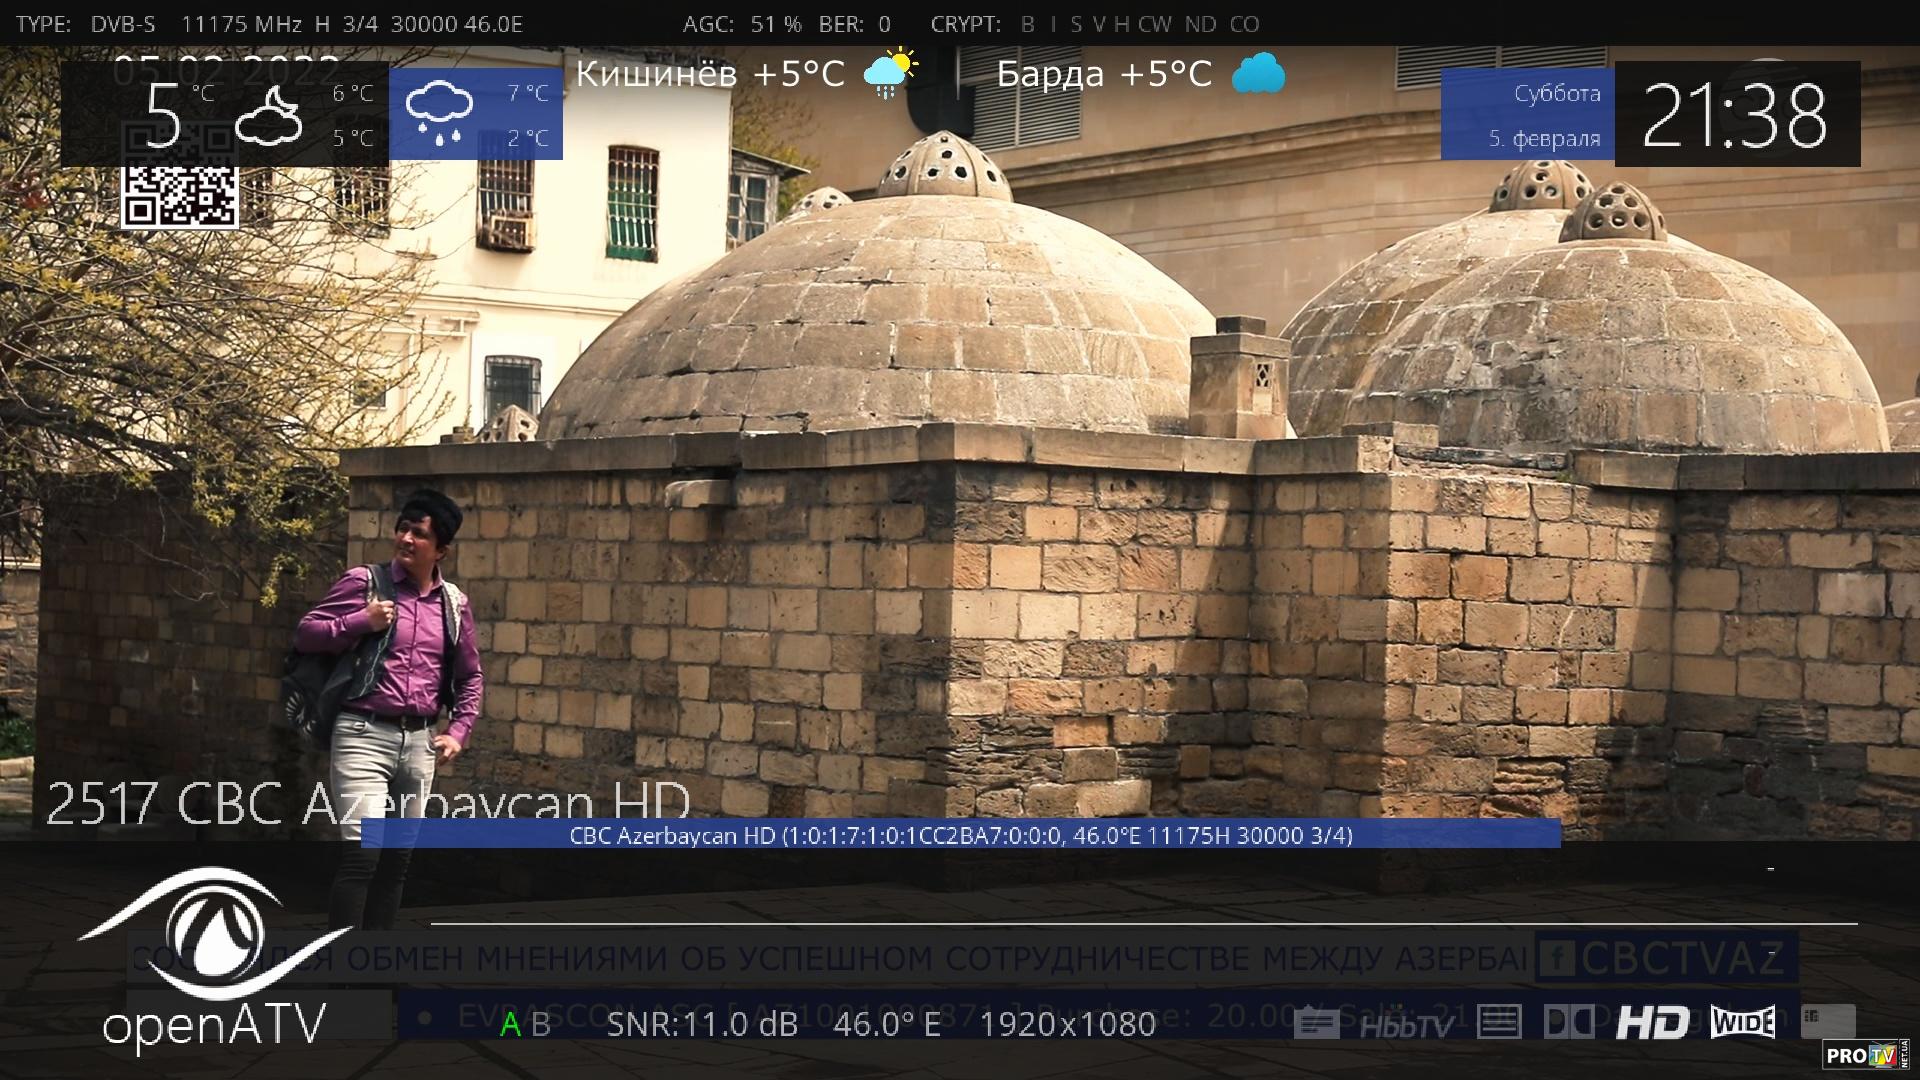Select tuner B indicator
Screen dimensions: 1920x1080
pyautogui.click(x=541, y=1025)
